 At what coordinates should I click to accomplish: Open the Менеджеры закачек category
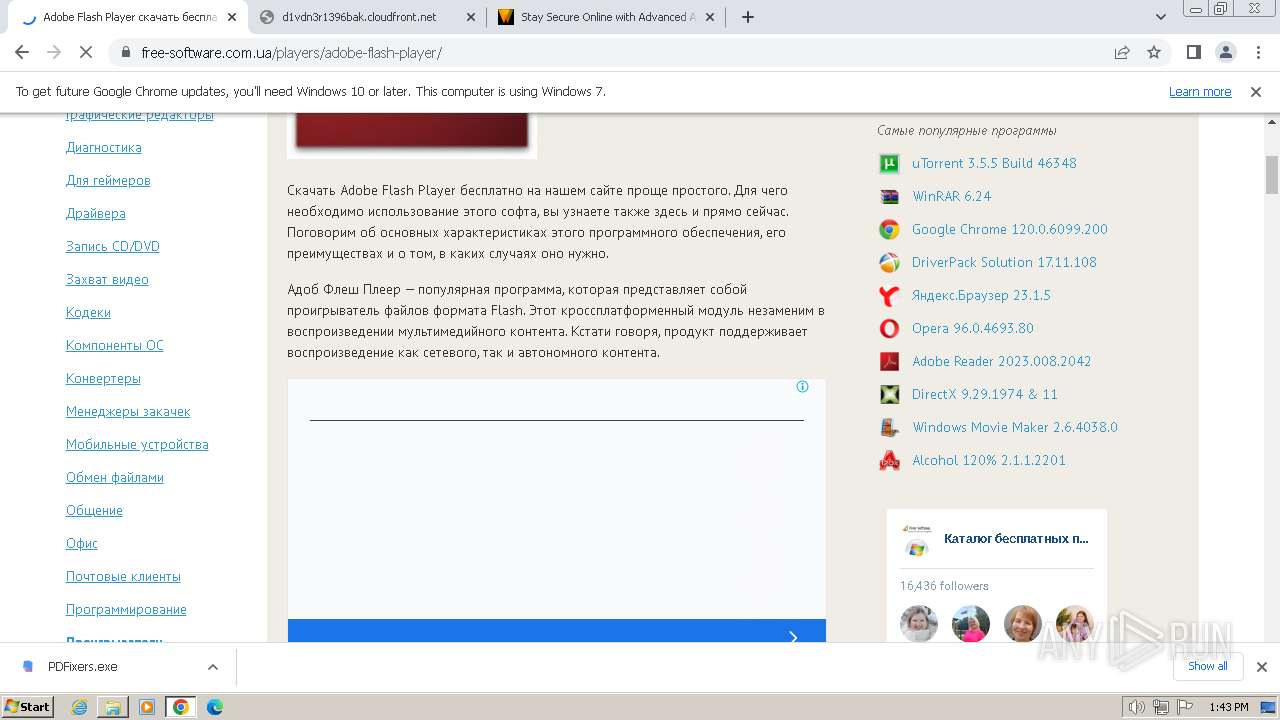(128, 412)
